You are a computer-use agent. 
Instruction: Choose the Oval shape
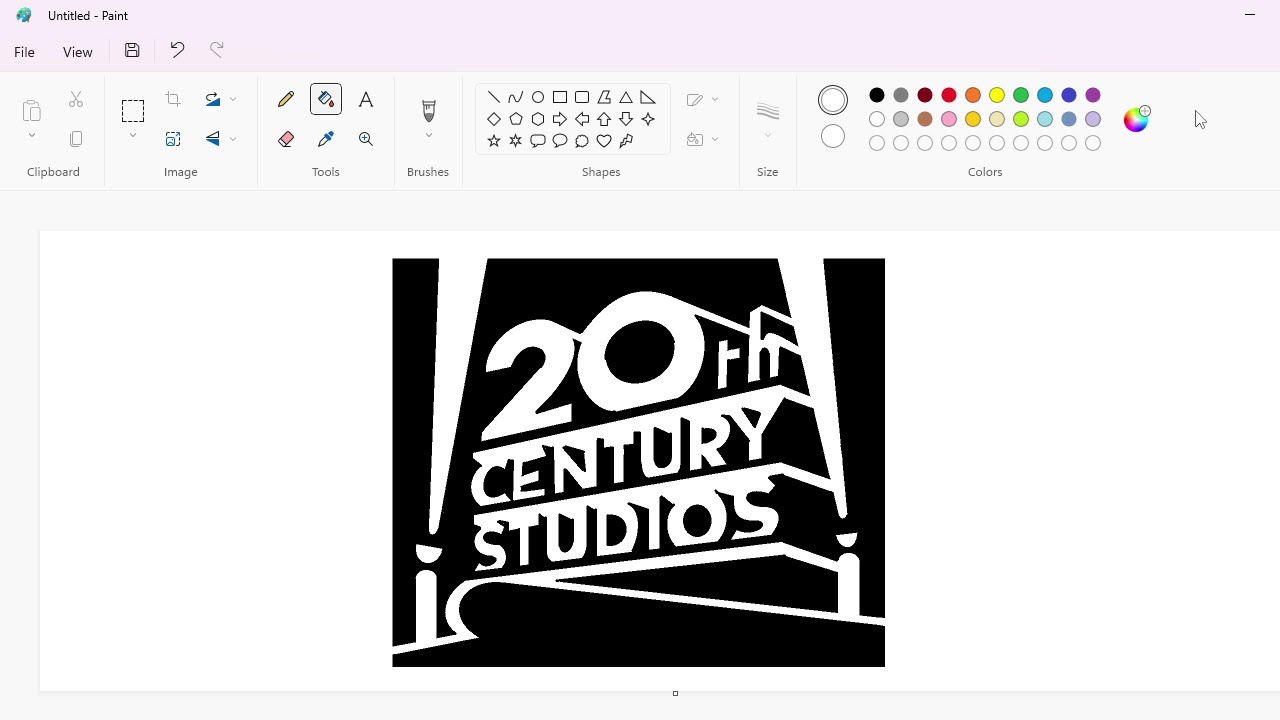[x=538, y=97]
